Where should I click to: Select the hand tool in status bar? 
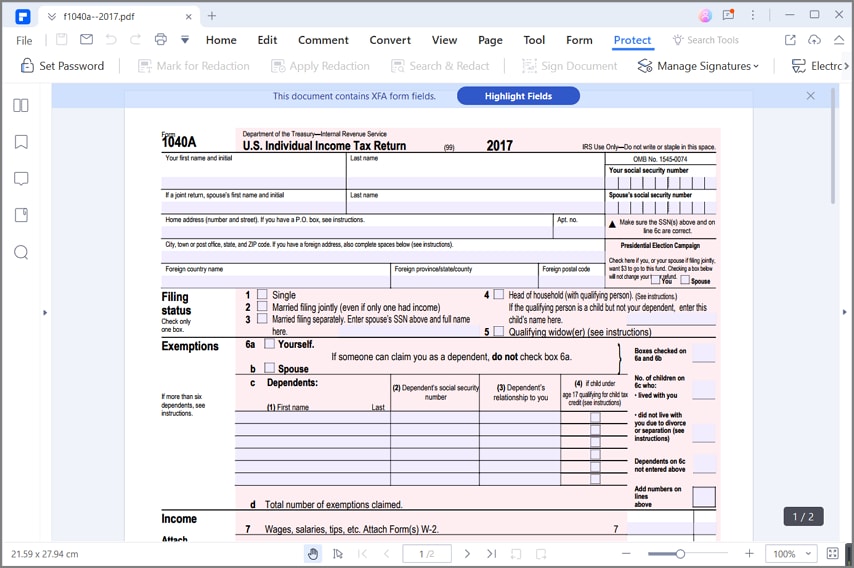313,554
